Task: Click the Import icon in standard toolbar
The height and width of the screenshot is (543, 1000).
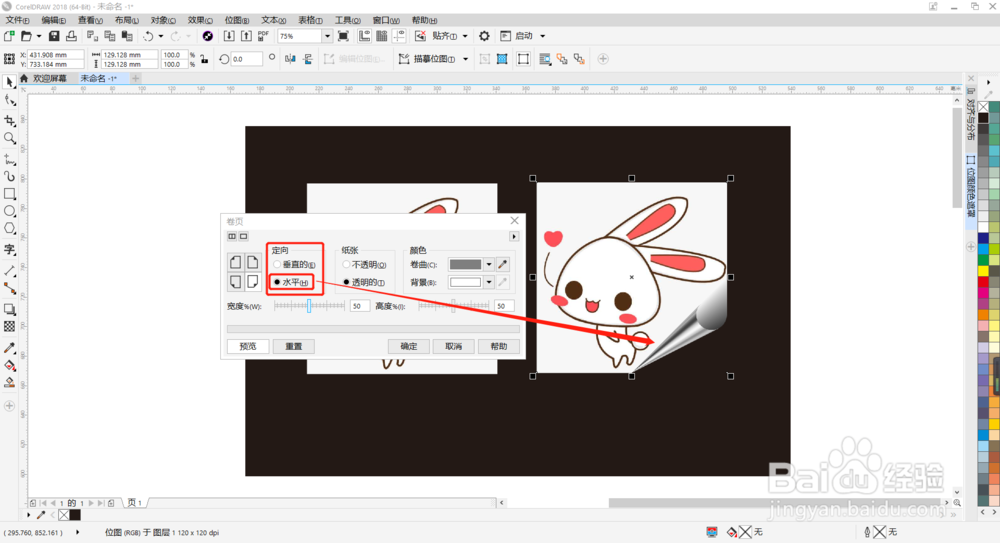Action: pos(229,36)
